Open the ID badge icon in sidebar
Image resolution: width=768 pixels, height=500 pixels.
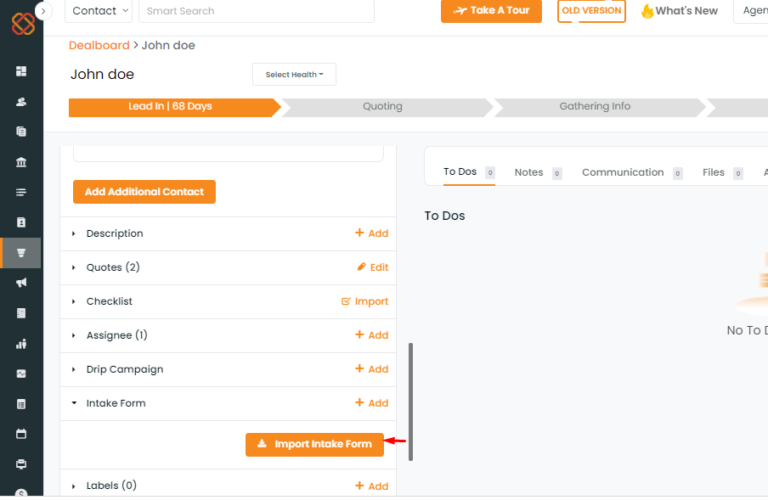21,222
